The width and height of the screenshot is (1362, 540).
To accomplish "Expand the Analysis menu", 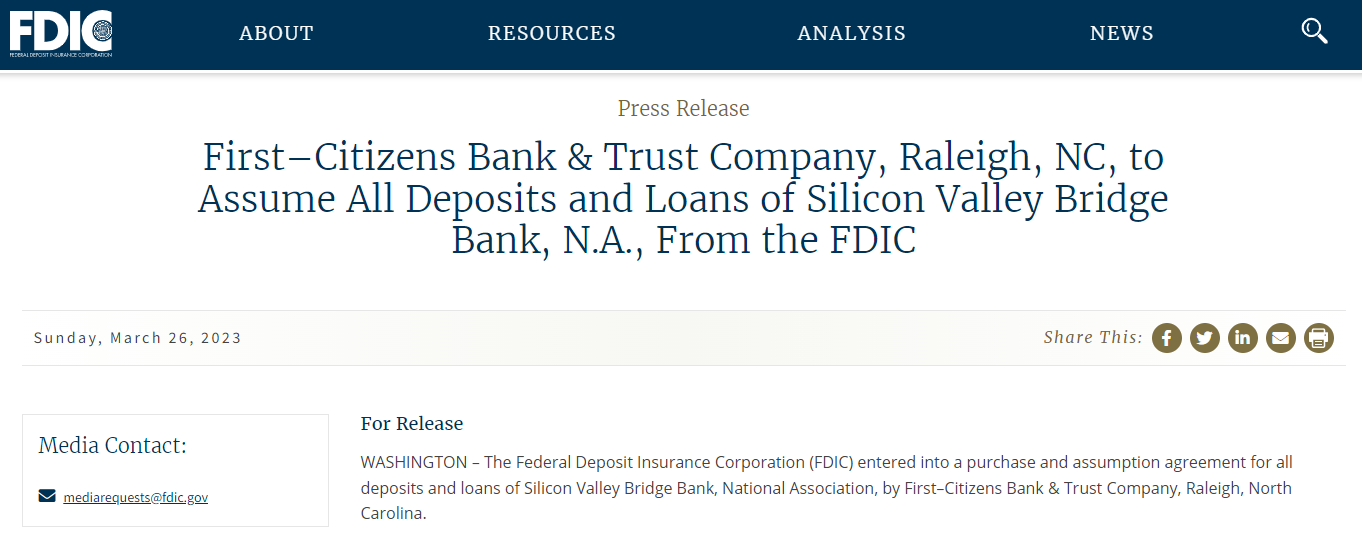I will pos(851,33).
